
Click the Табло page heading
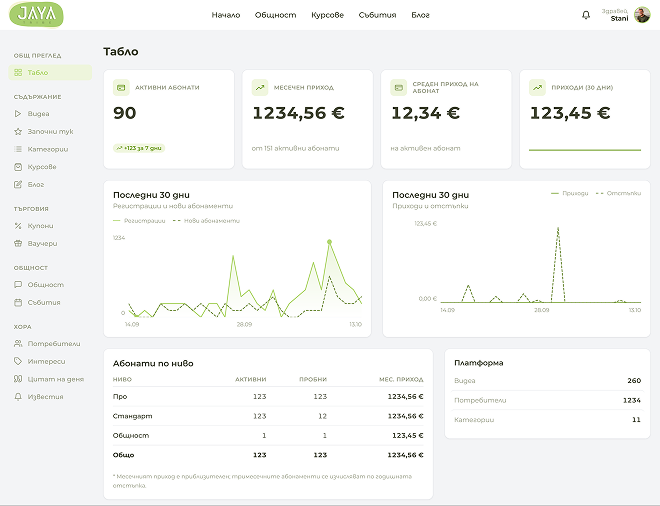click(121, 51)
